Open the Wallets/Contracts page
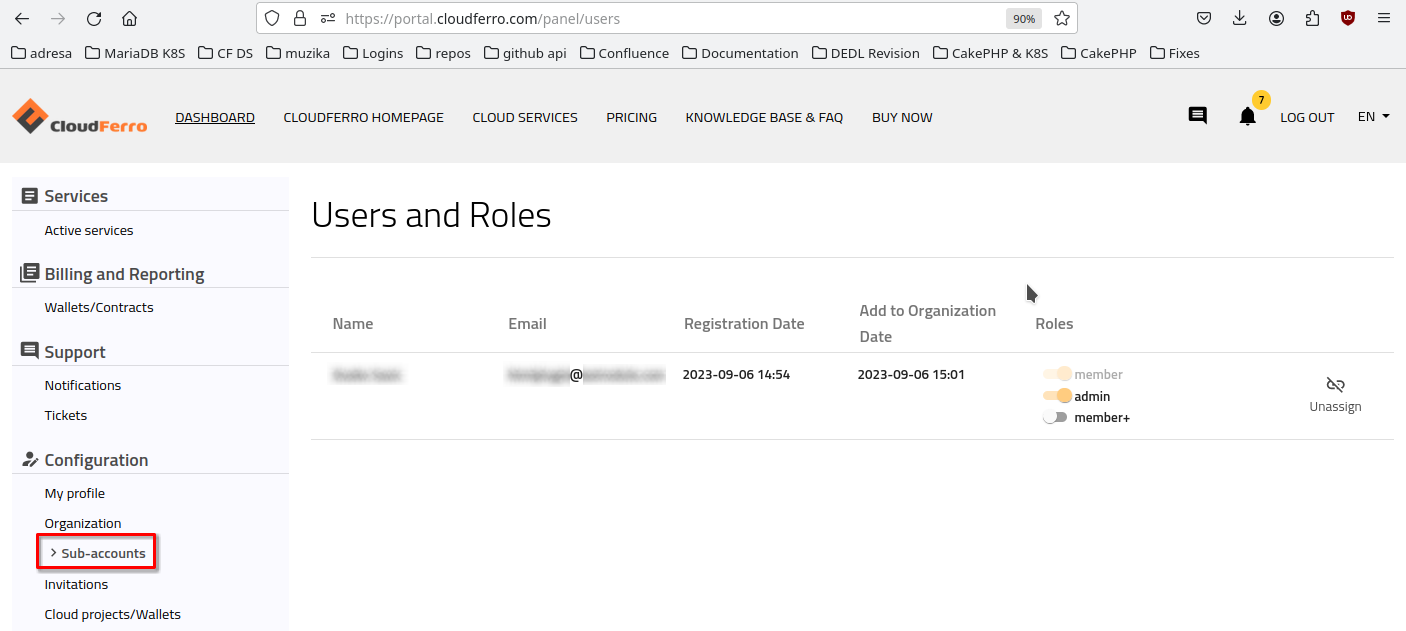This screenshot has width=1406, height=631. click(x=99, y=307)
